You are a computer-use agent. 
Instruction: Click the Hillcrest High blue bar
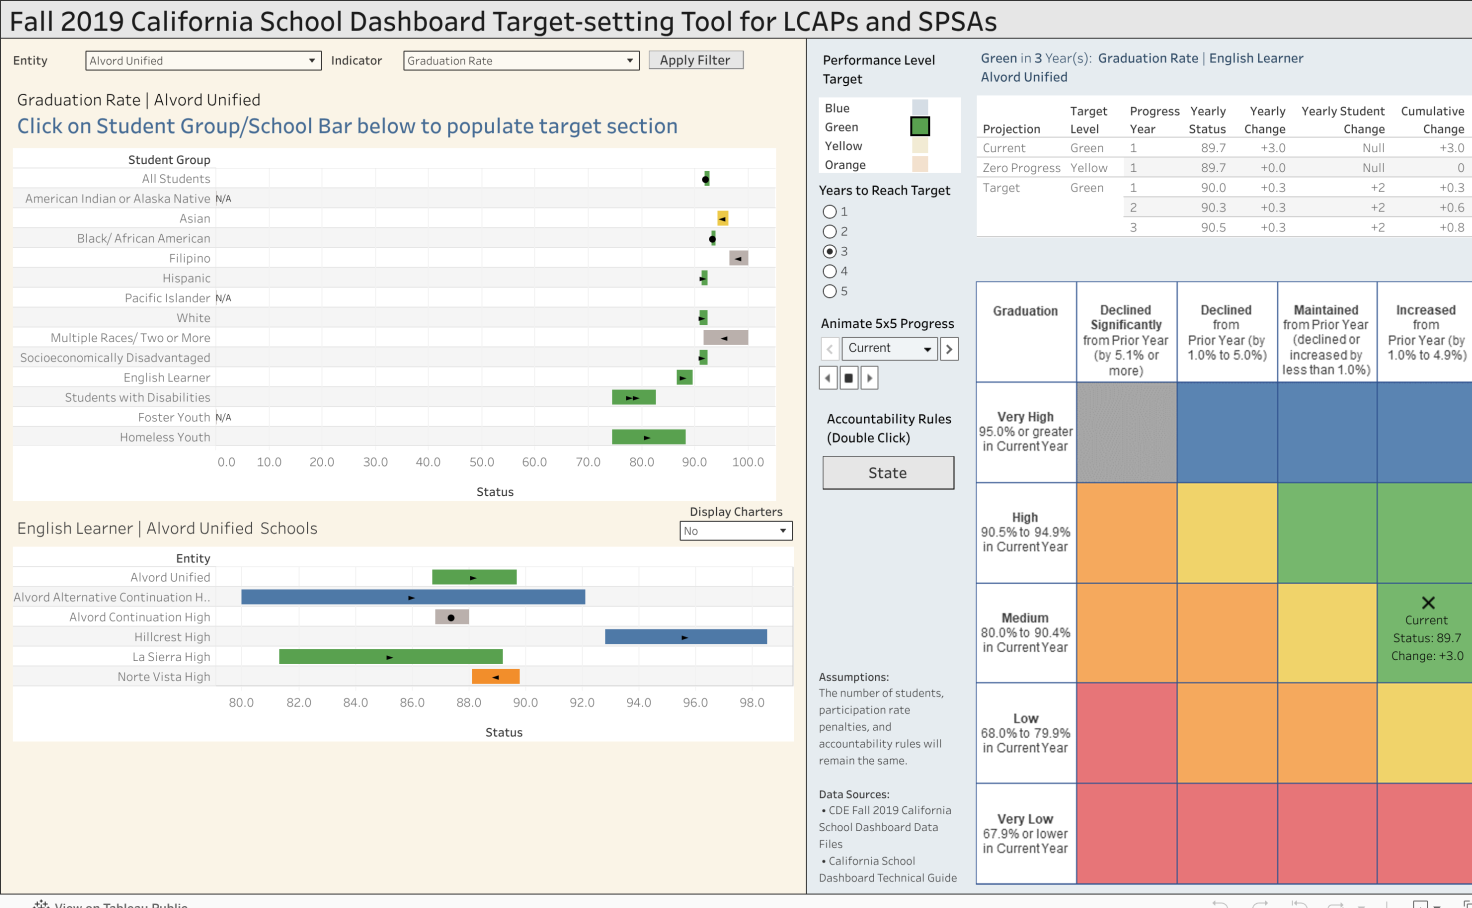click(x=685, y=637)
